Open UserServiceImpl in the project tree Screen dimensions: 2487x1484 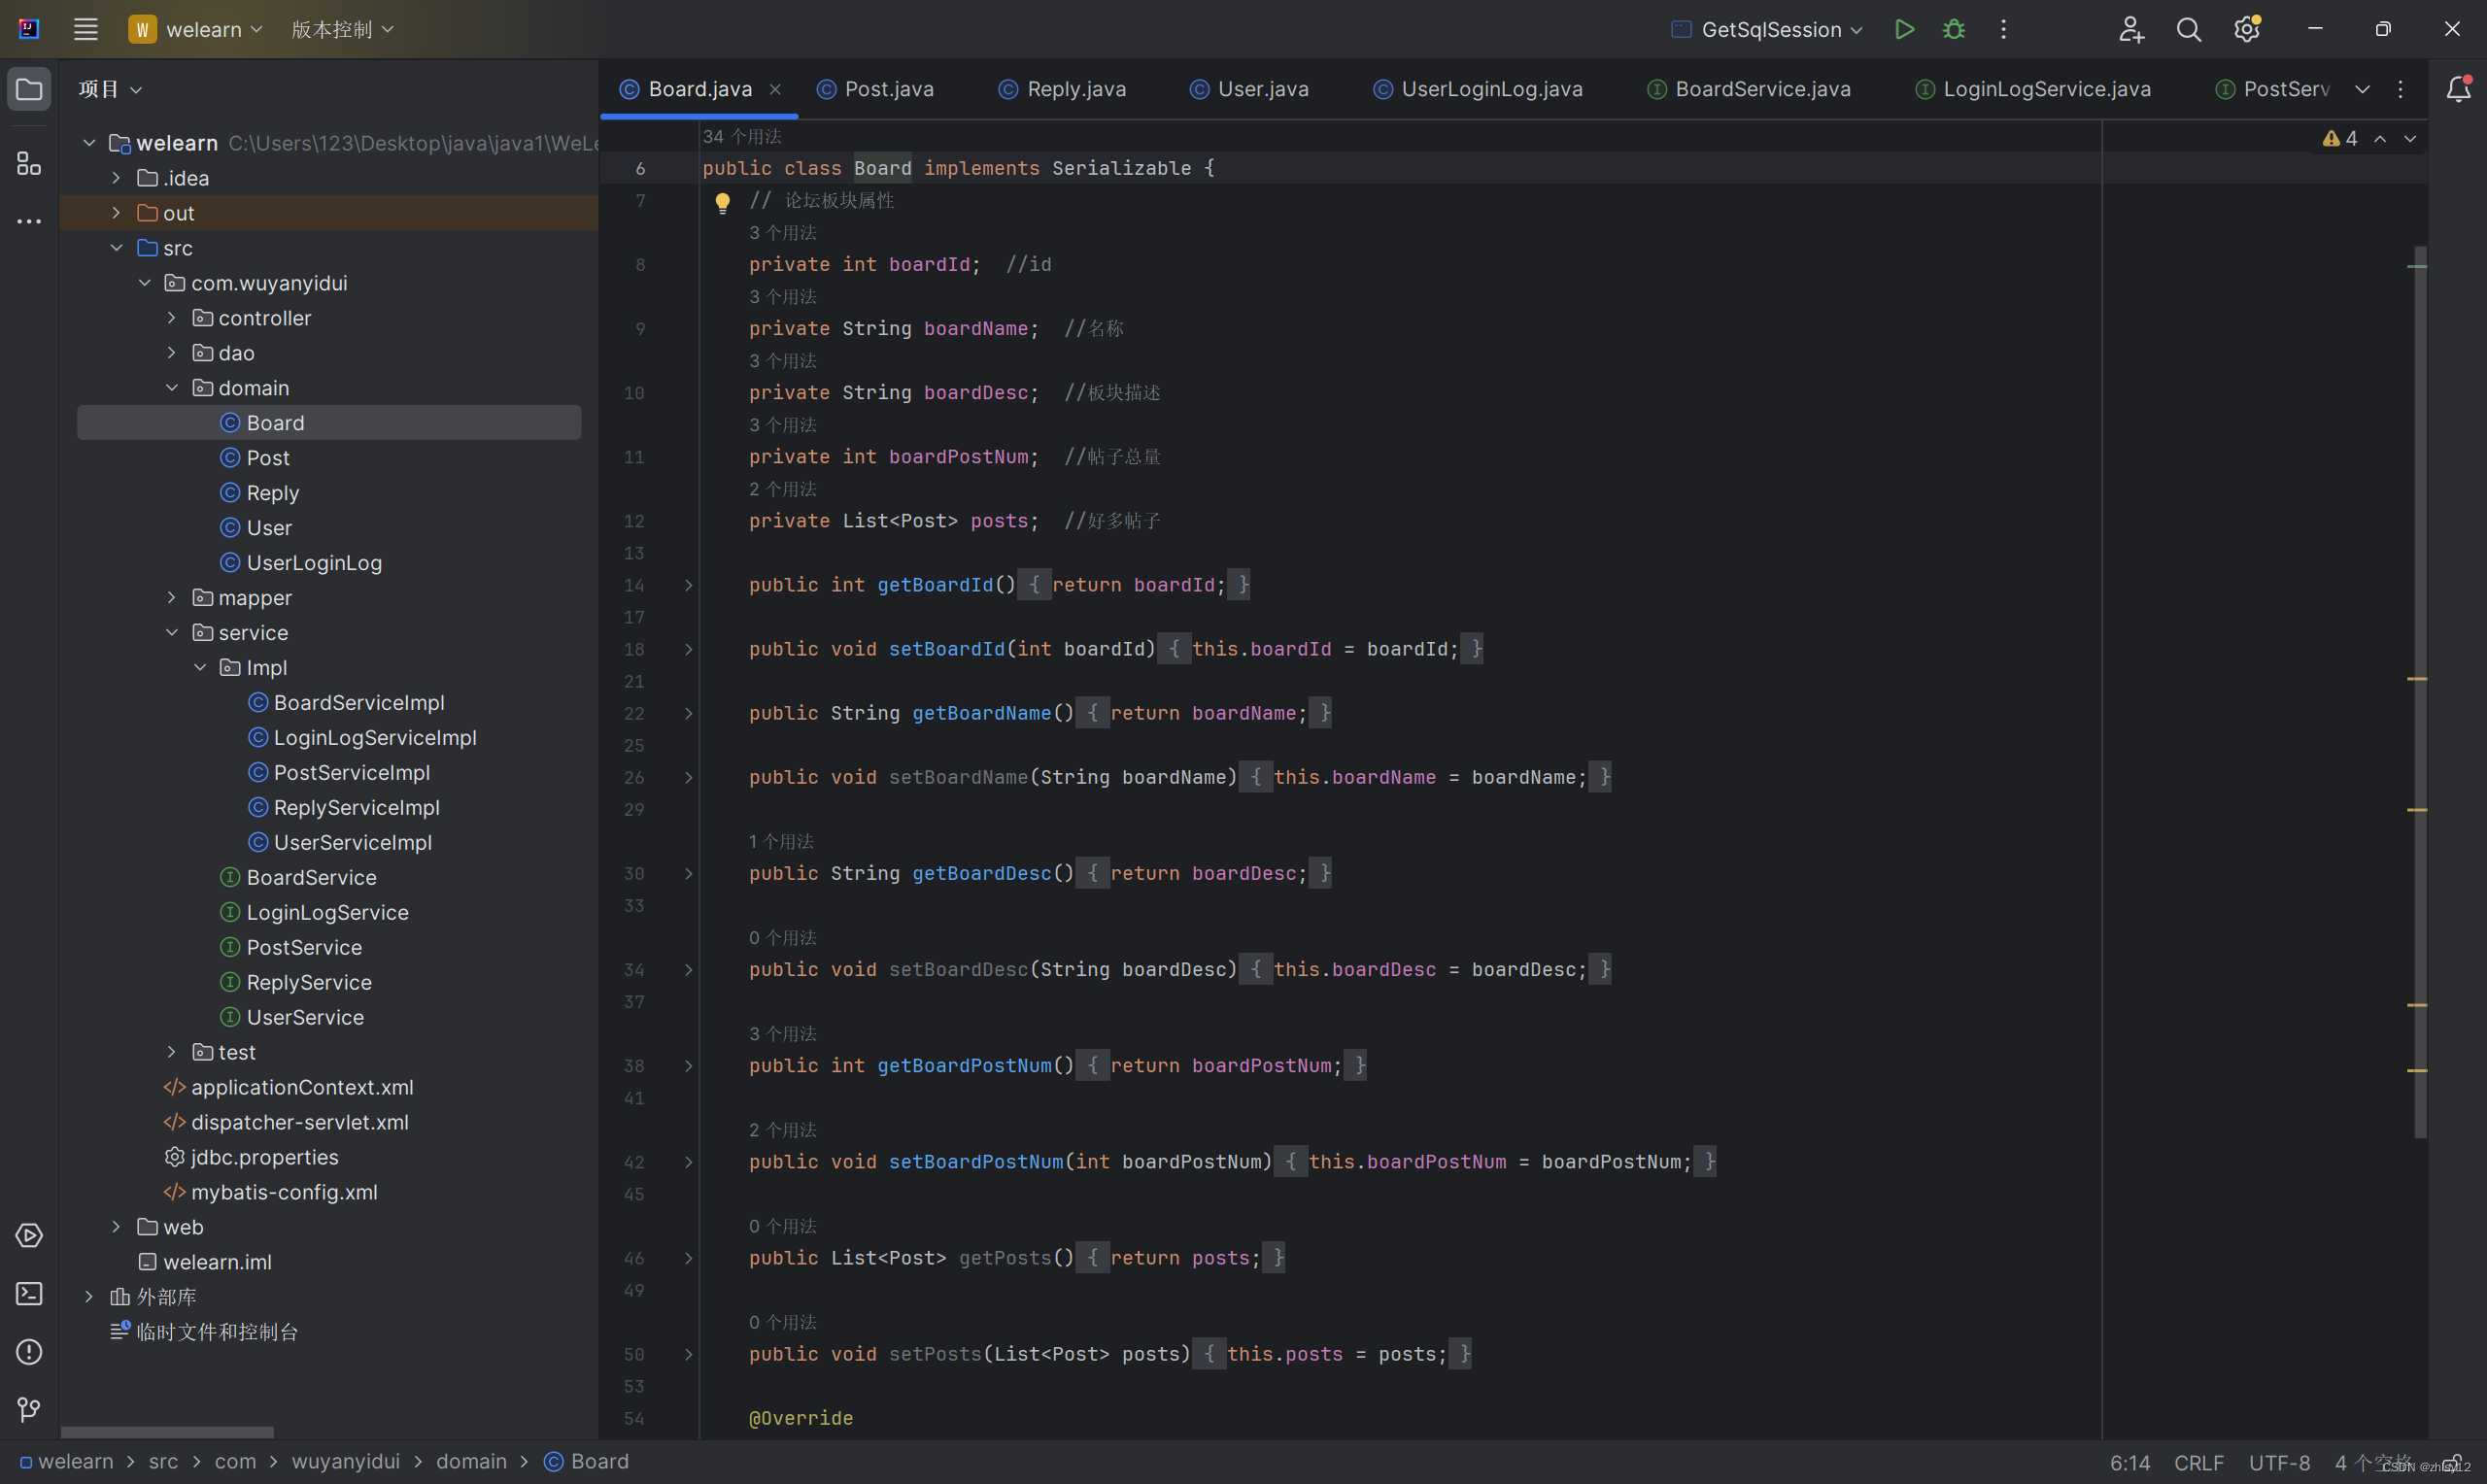tap(352, 842)
